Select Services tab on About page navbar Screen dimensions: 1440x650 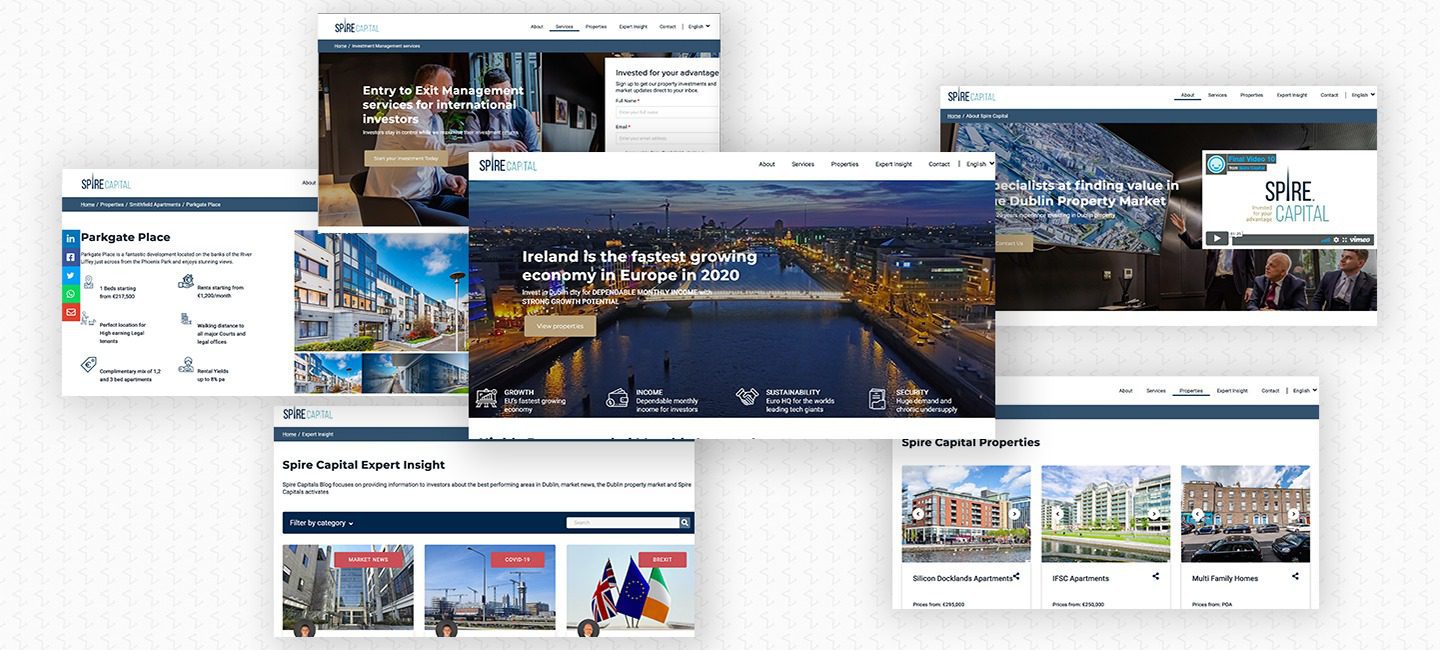[1217, 95]
